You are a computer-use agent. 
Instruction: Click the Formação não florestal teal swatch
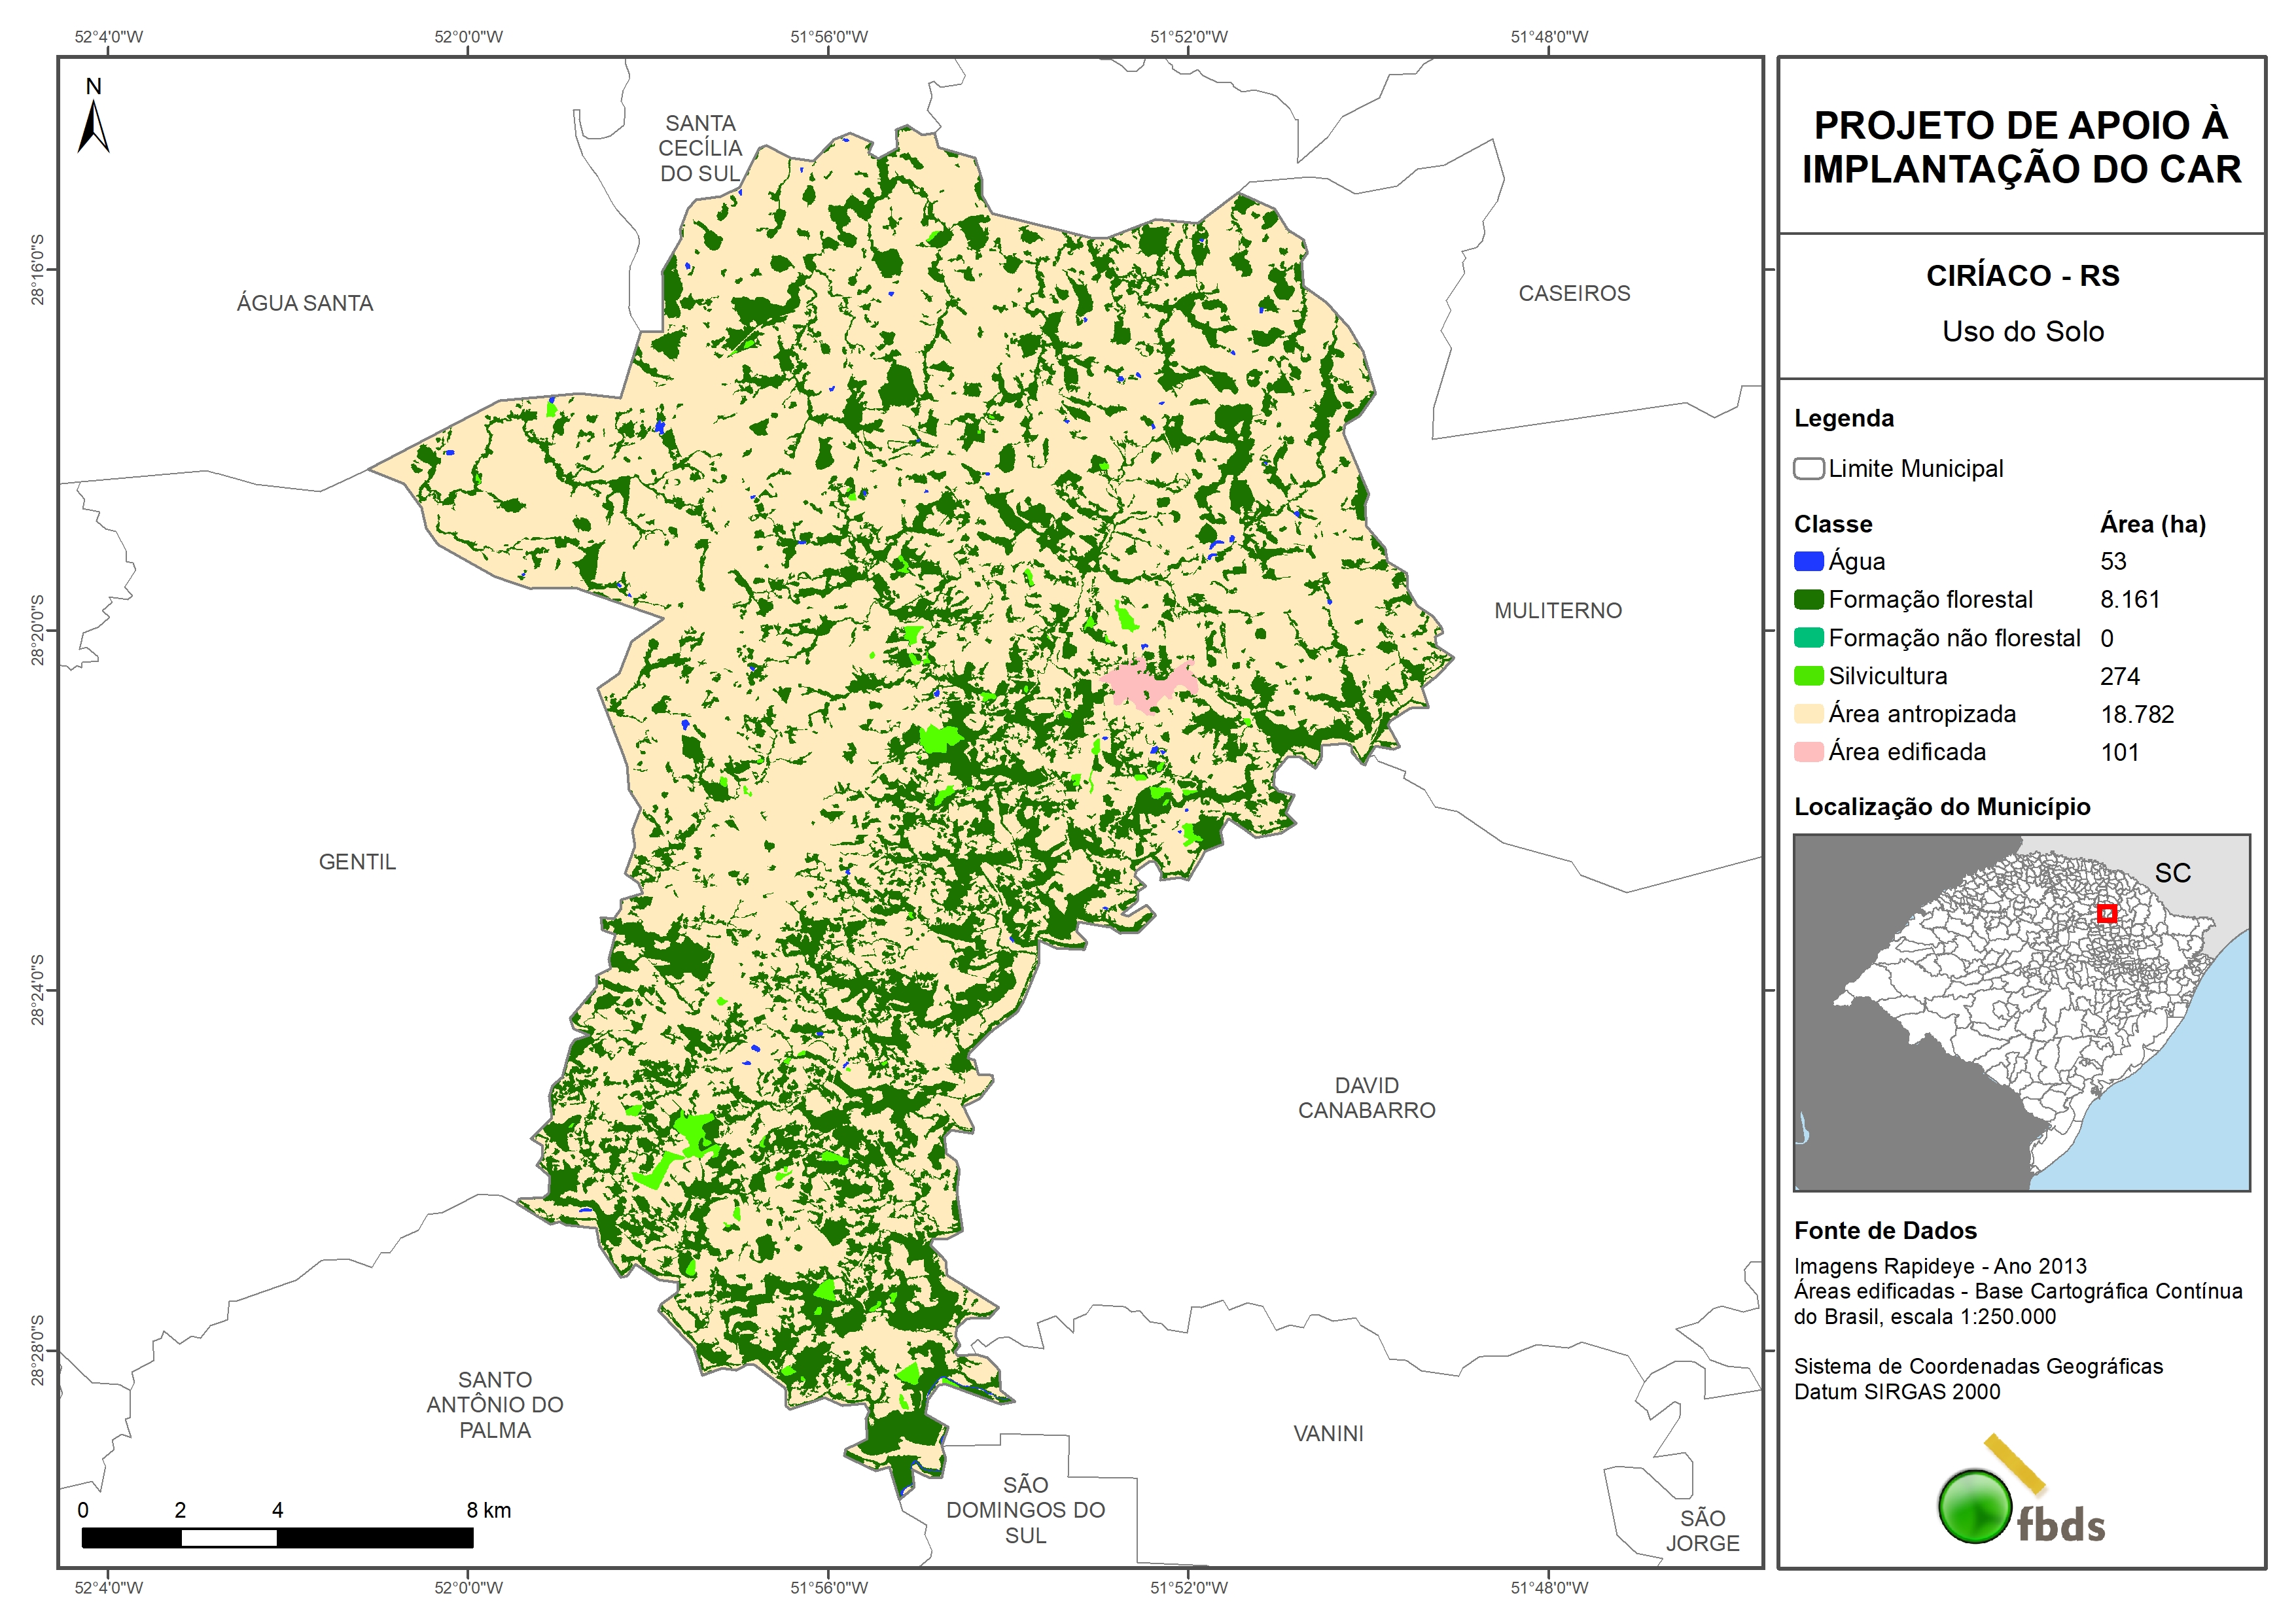point(1808,638)
